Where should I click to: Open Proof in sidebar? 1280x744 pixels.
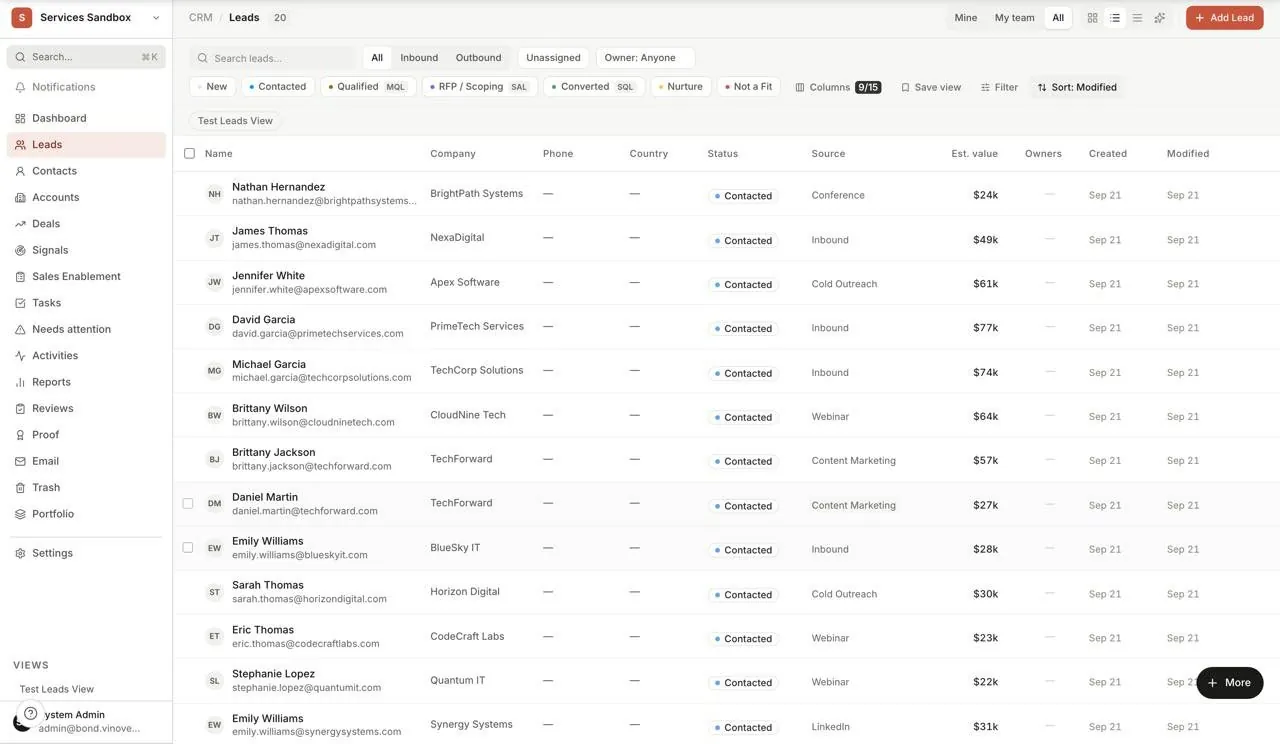click(x=86, y=435)
